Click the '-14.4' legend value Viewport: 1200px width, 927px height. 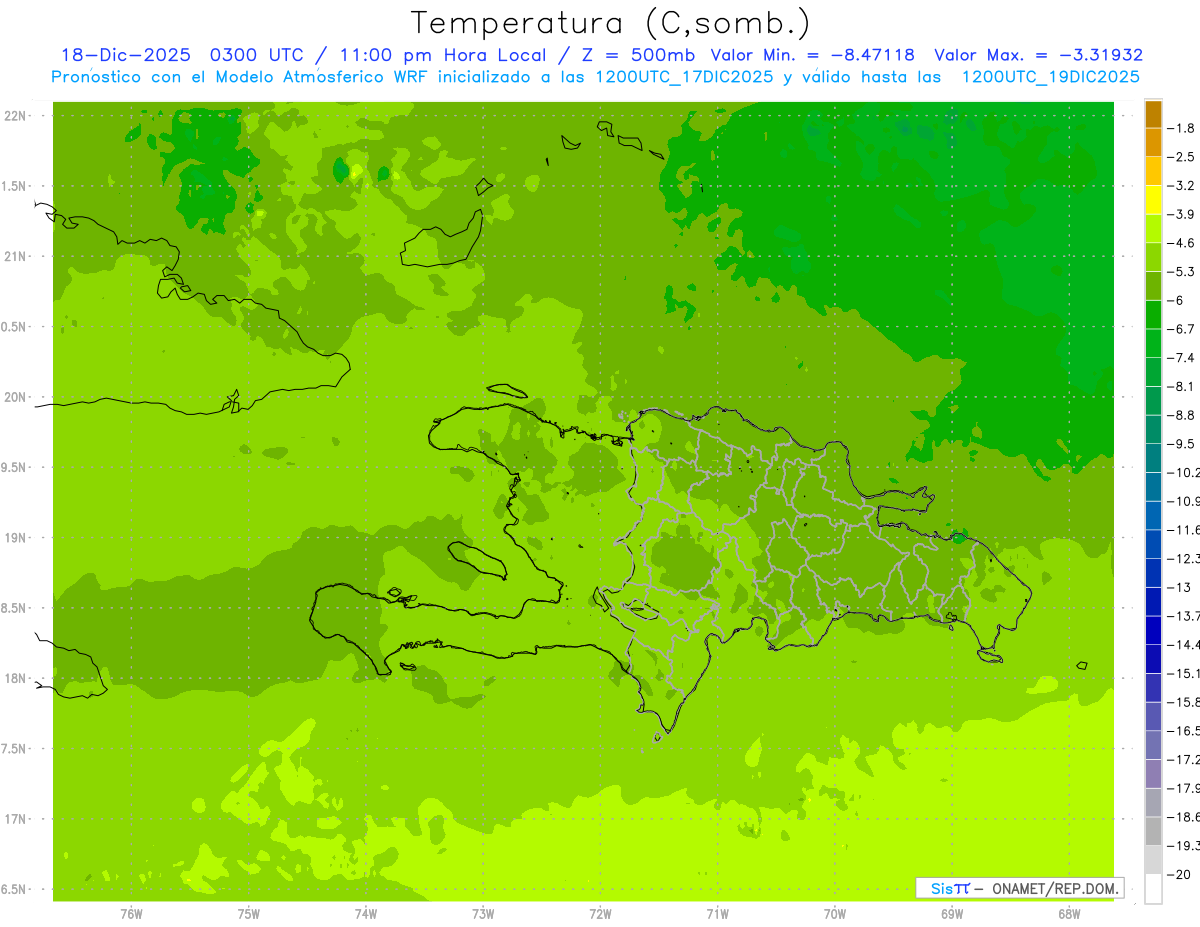[x=1185, y=644]
